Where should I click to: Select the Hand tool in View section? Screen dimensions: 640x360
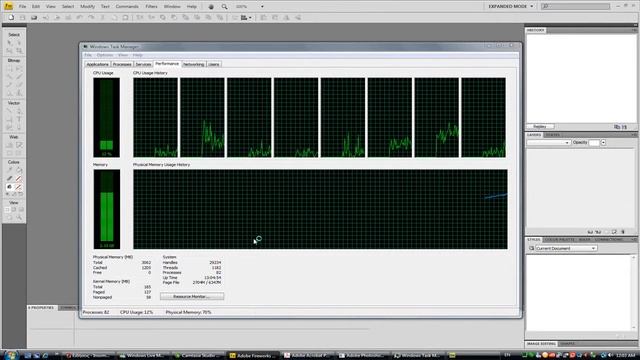[x=9, y=218]
